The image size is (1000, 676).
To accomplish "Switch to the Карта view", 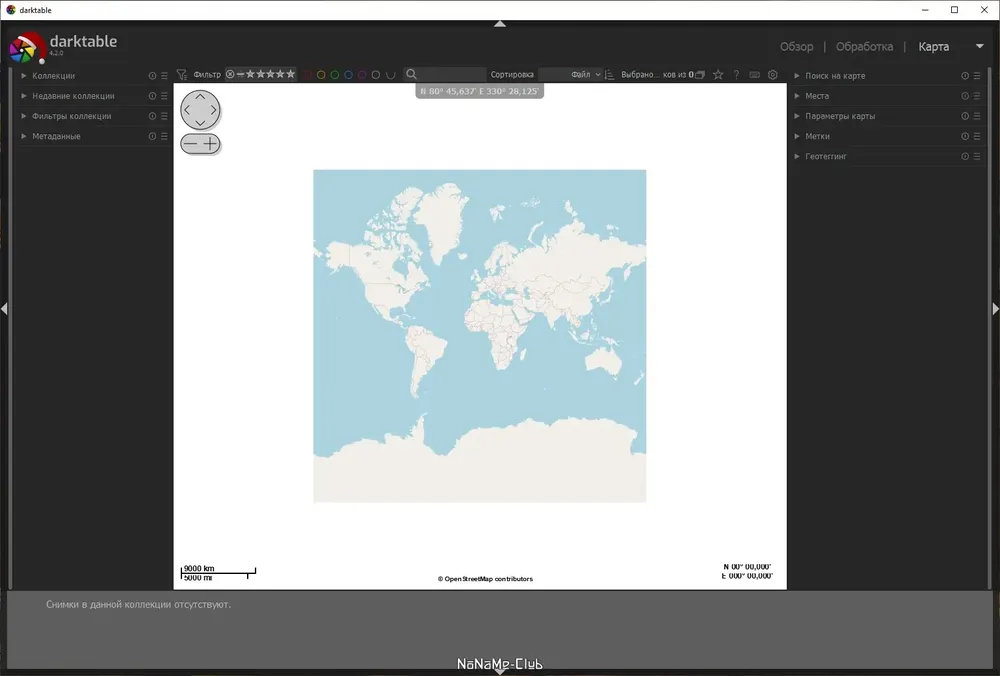I will (933, 47).
